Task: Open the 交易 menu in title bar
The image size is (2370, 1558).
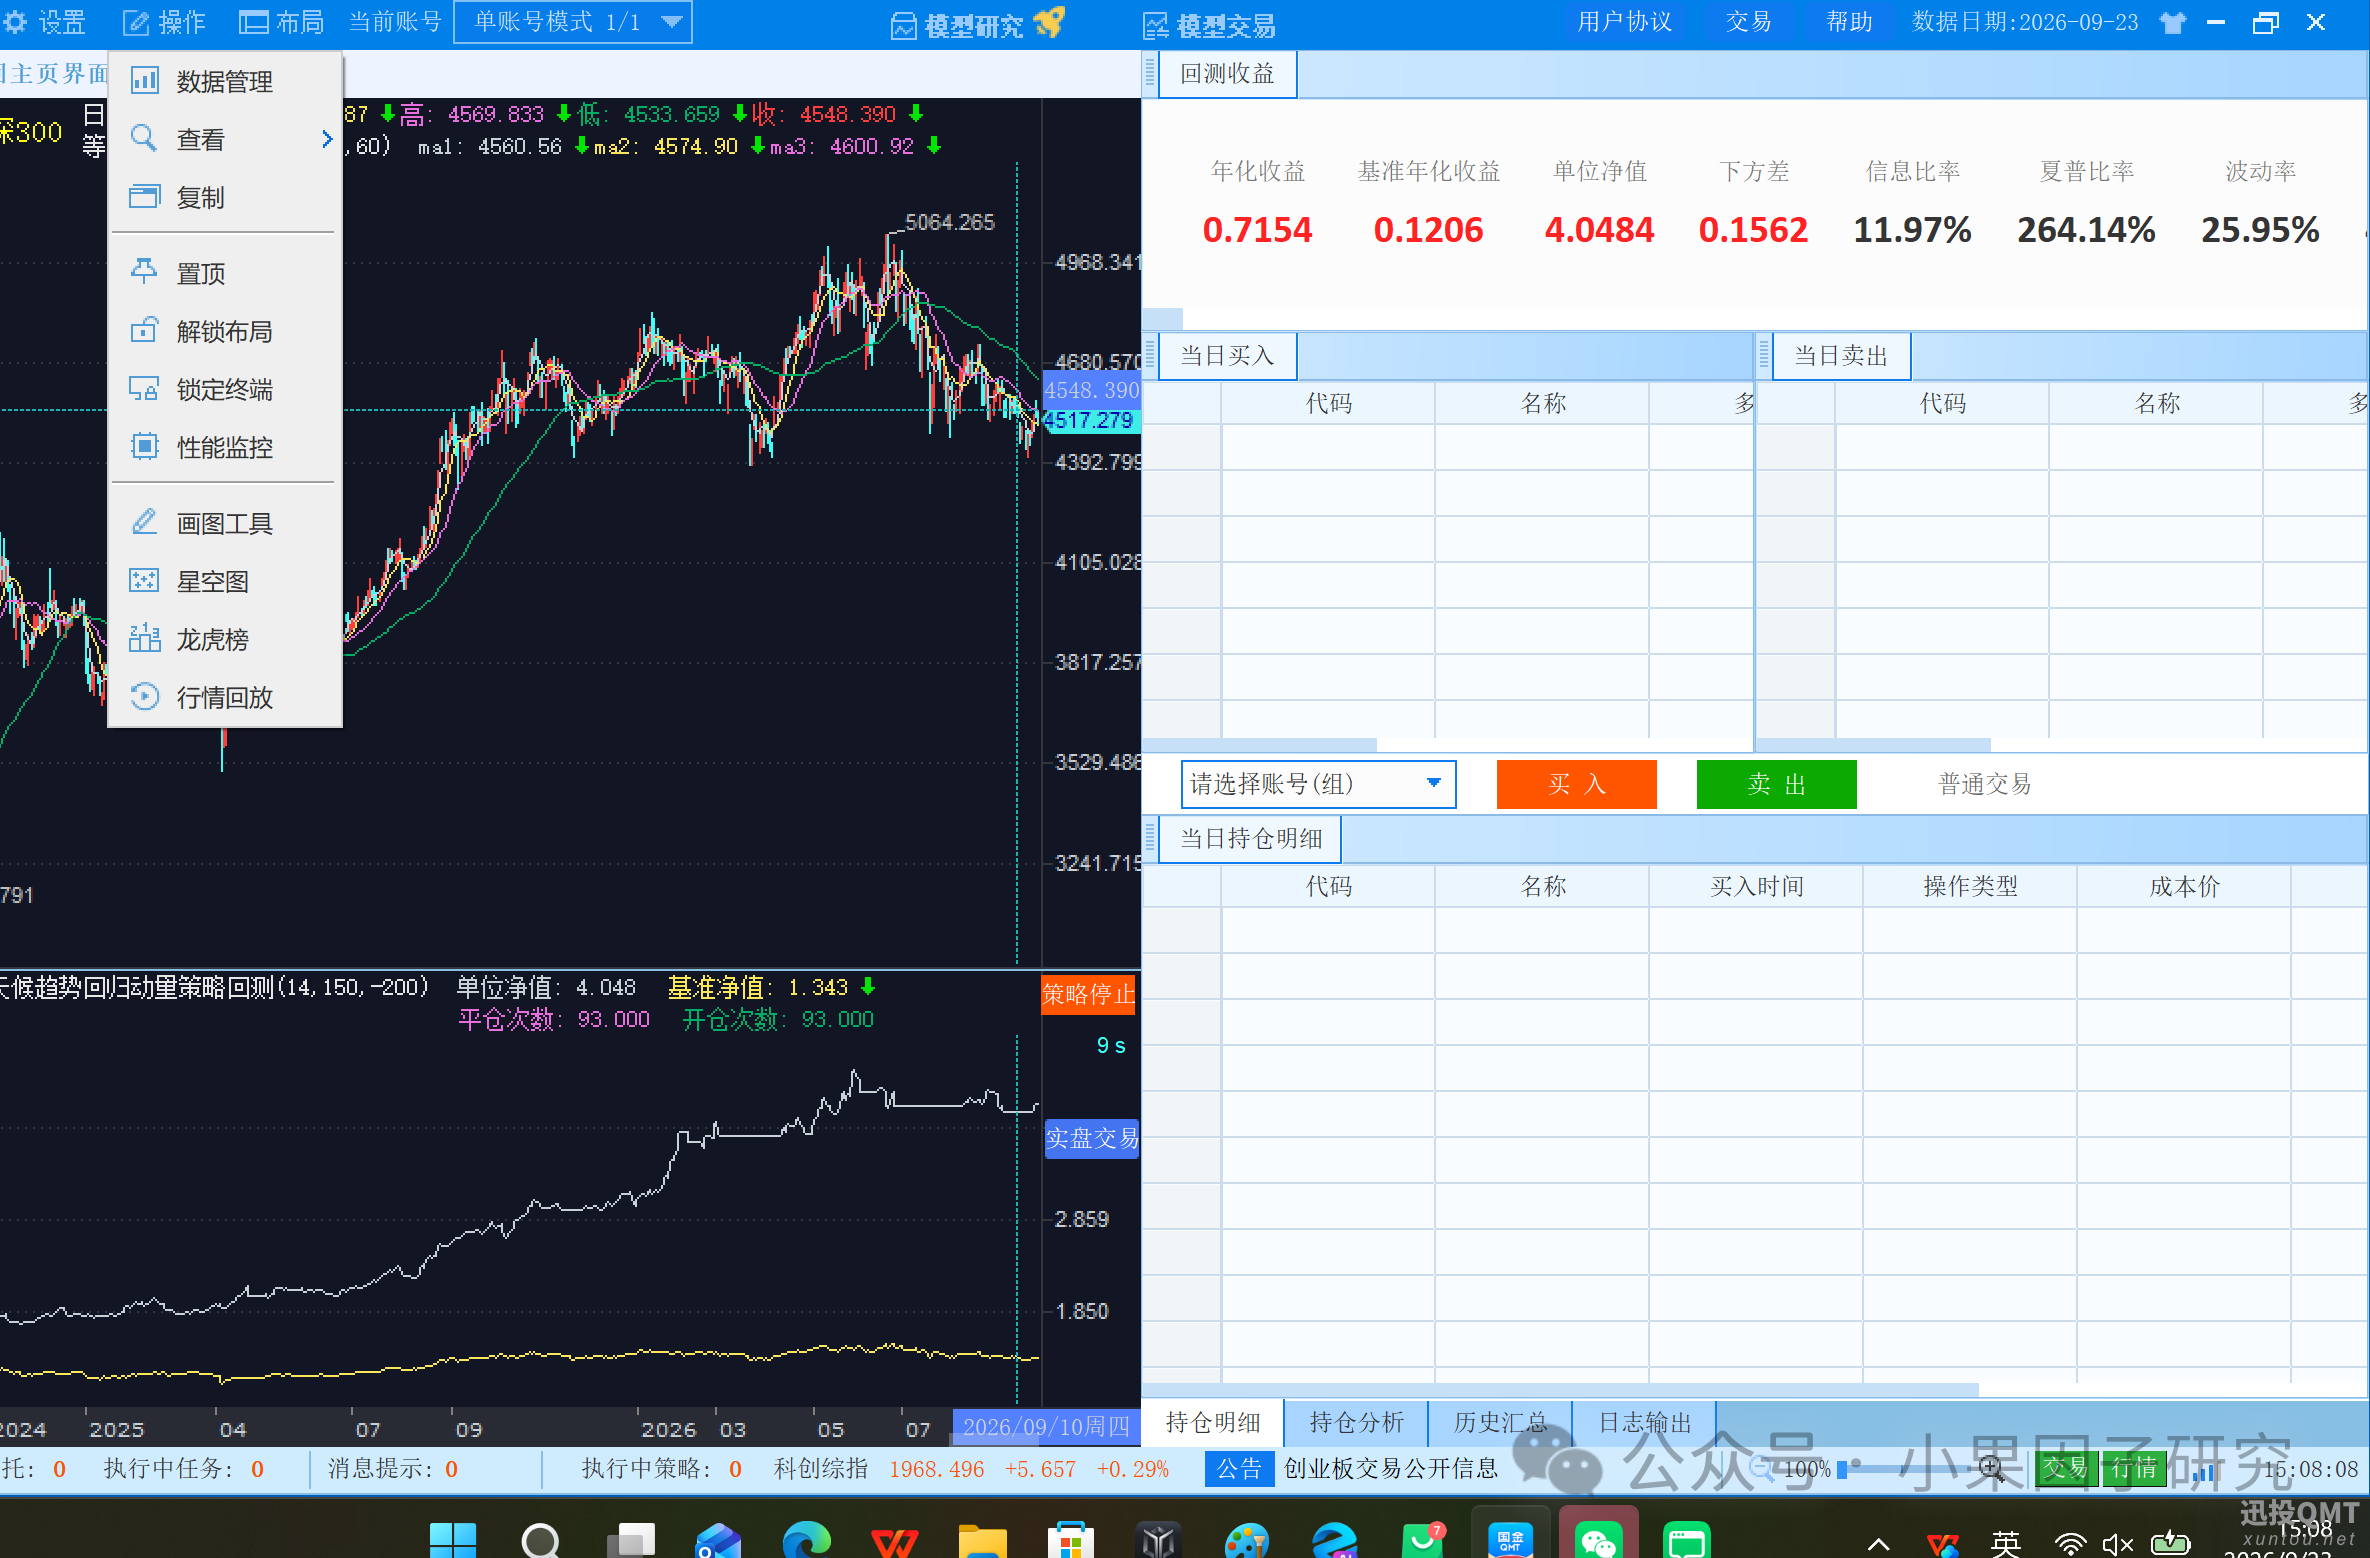Action: [x=1748, y=22]
